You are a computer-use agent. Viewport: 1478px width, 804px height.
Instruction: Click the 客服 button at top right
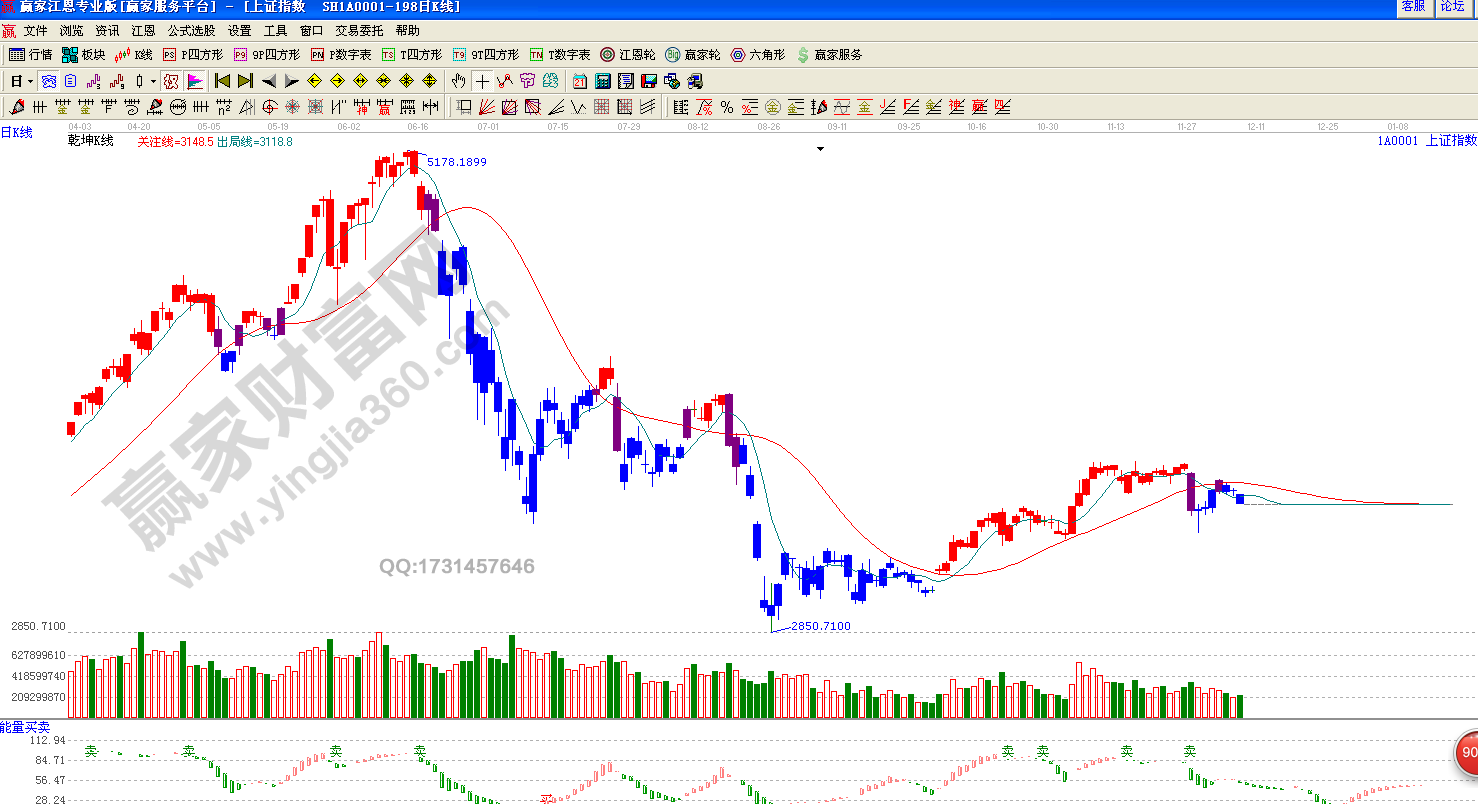(1413, 7)
